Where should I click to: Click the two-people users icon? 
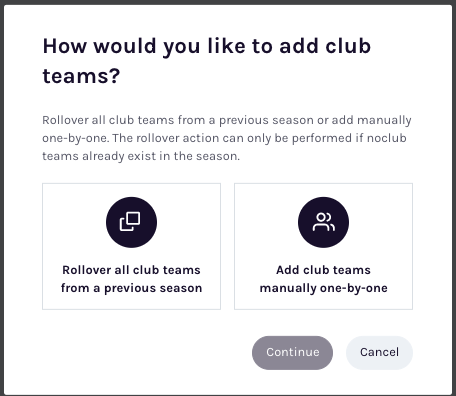point(324,222)
